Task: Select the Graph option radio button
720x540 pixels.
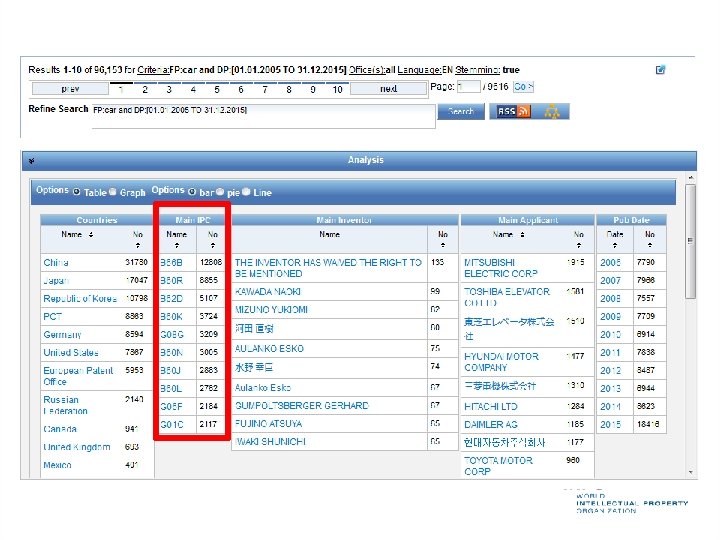Action: click(x=112, y=191)
